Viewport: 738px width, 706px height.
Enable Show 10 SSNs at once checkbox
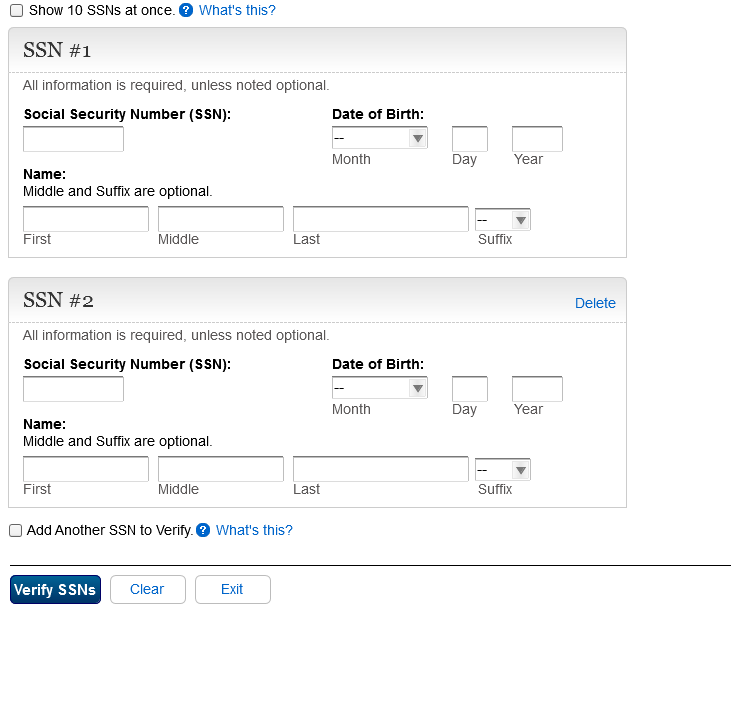tap(16, 11)
